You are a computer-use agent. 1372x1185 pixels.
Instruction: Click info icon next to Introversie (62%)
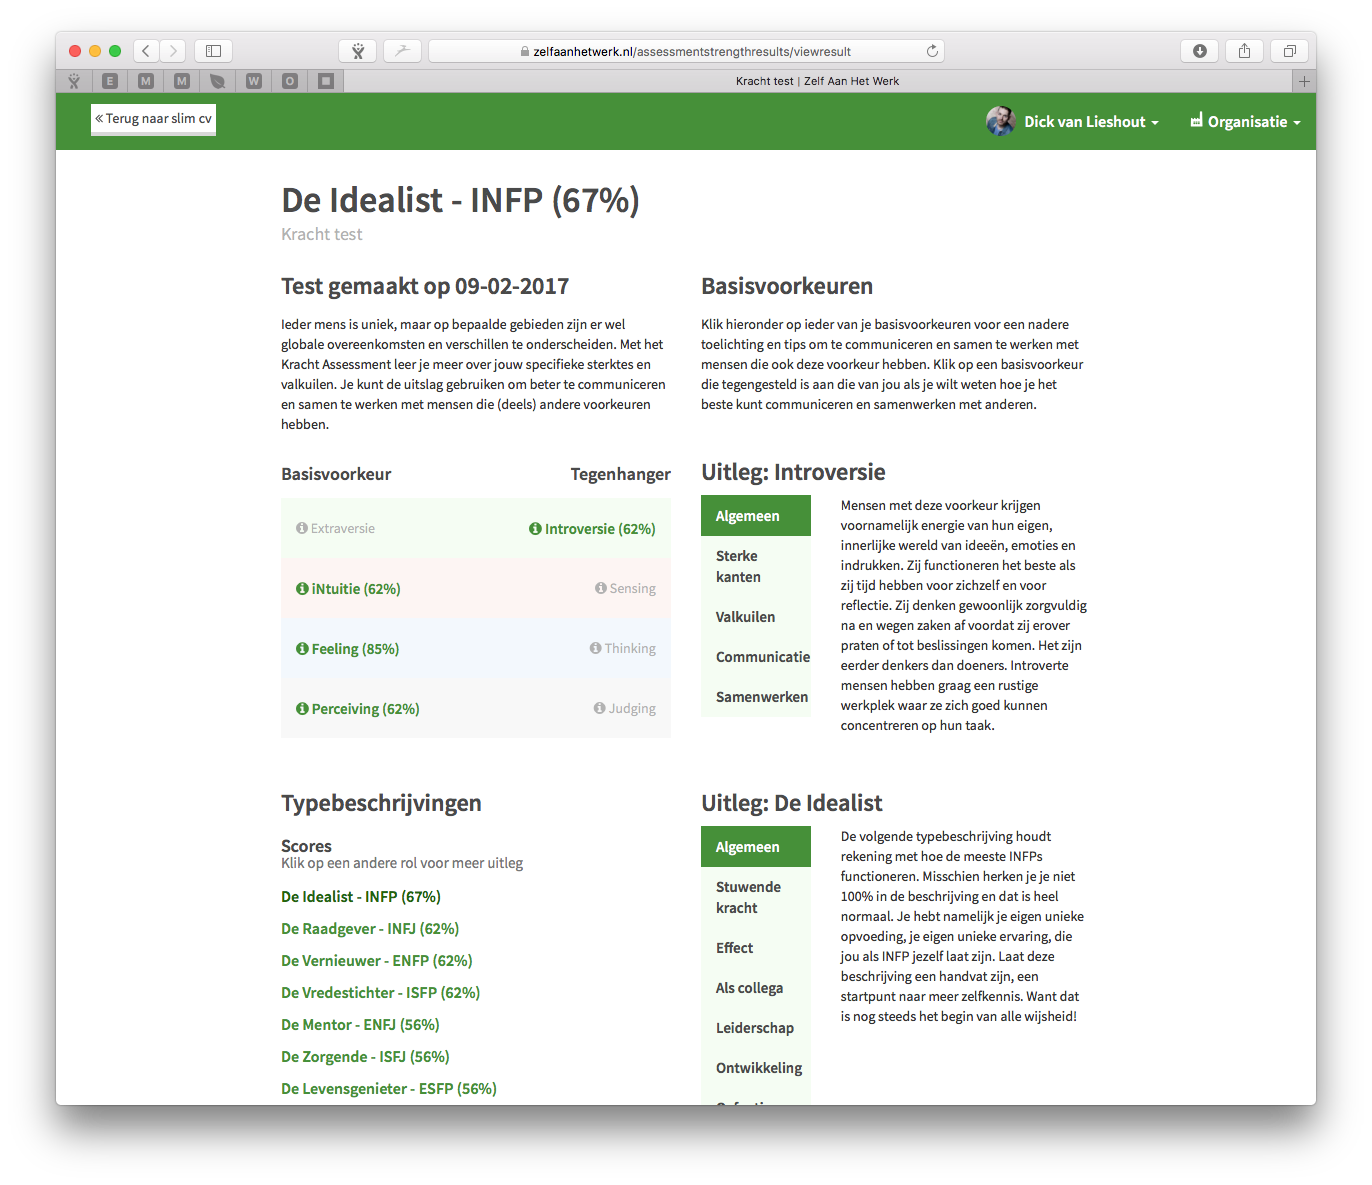(x=535, y=529)
